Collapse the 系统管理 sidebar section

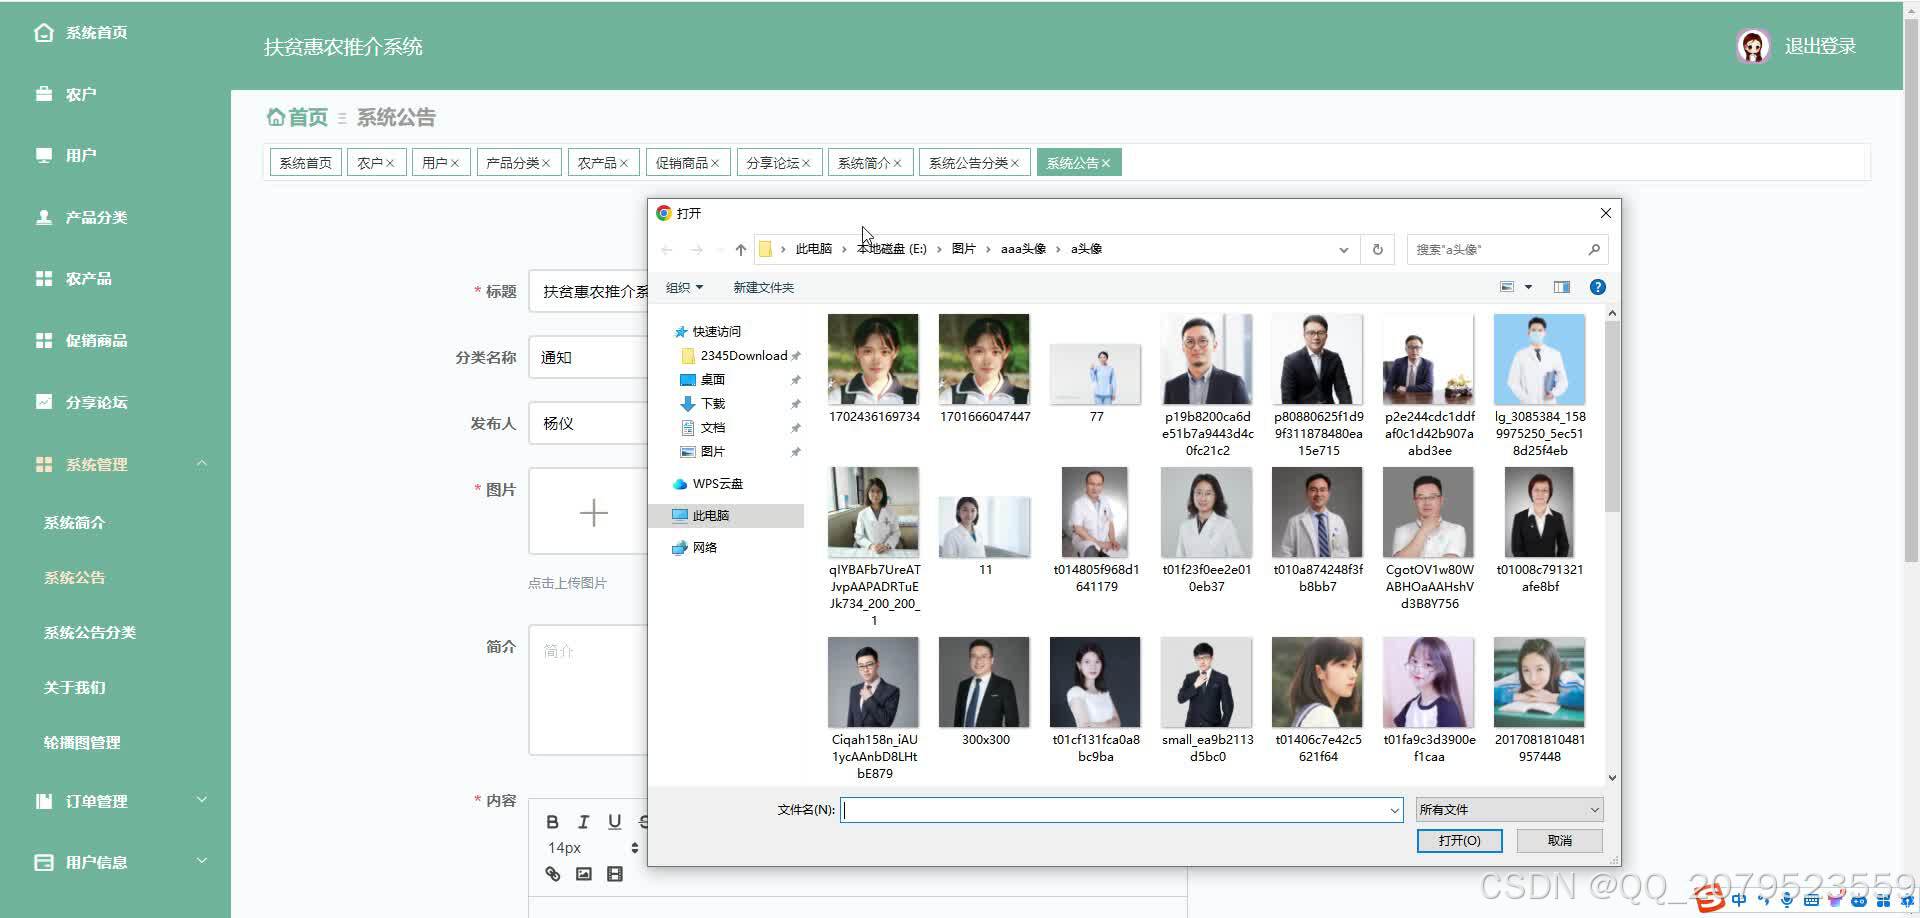[202, 463]
